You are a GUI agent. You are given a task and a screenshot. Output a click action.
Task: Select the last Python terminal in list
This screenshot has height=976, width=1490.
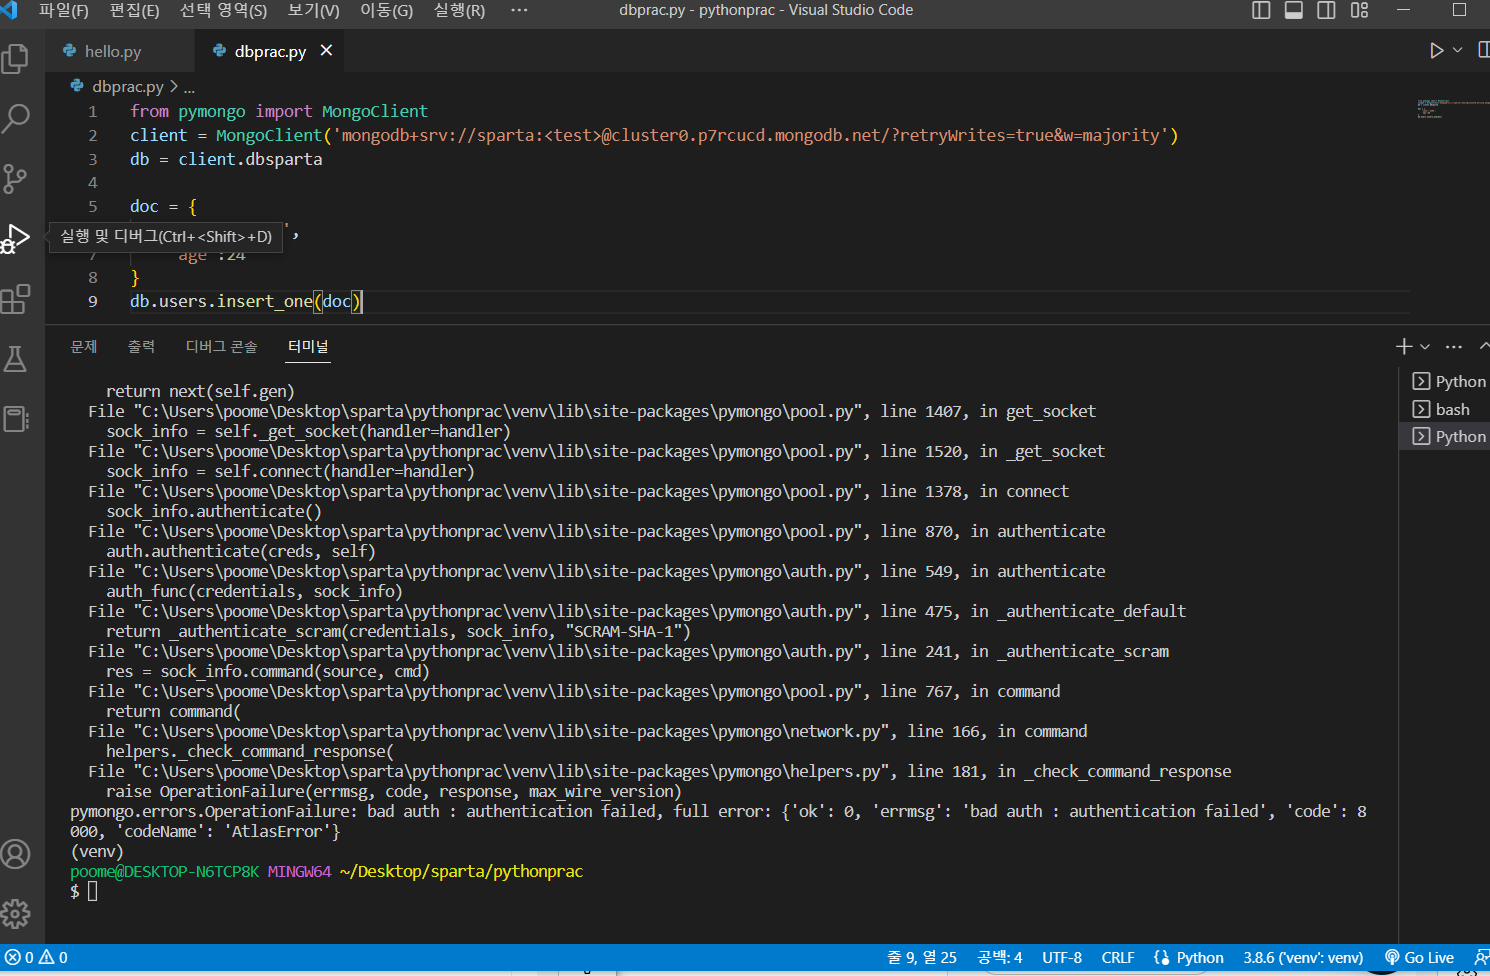coord(1448,436)
